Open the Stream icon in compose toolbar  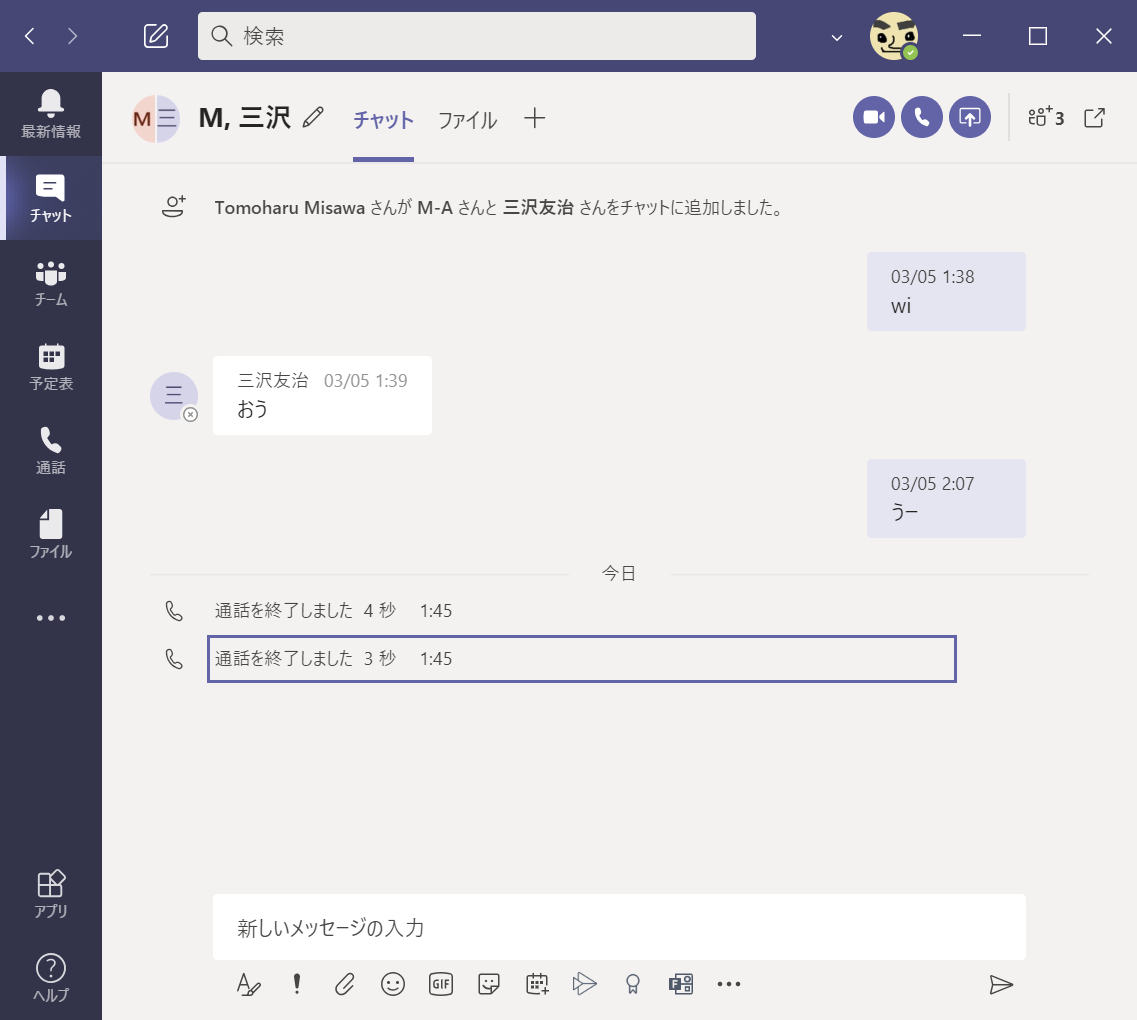(584, 984)
